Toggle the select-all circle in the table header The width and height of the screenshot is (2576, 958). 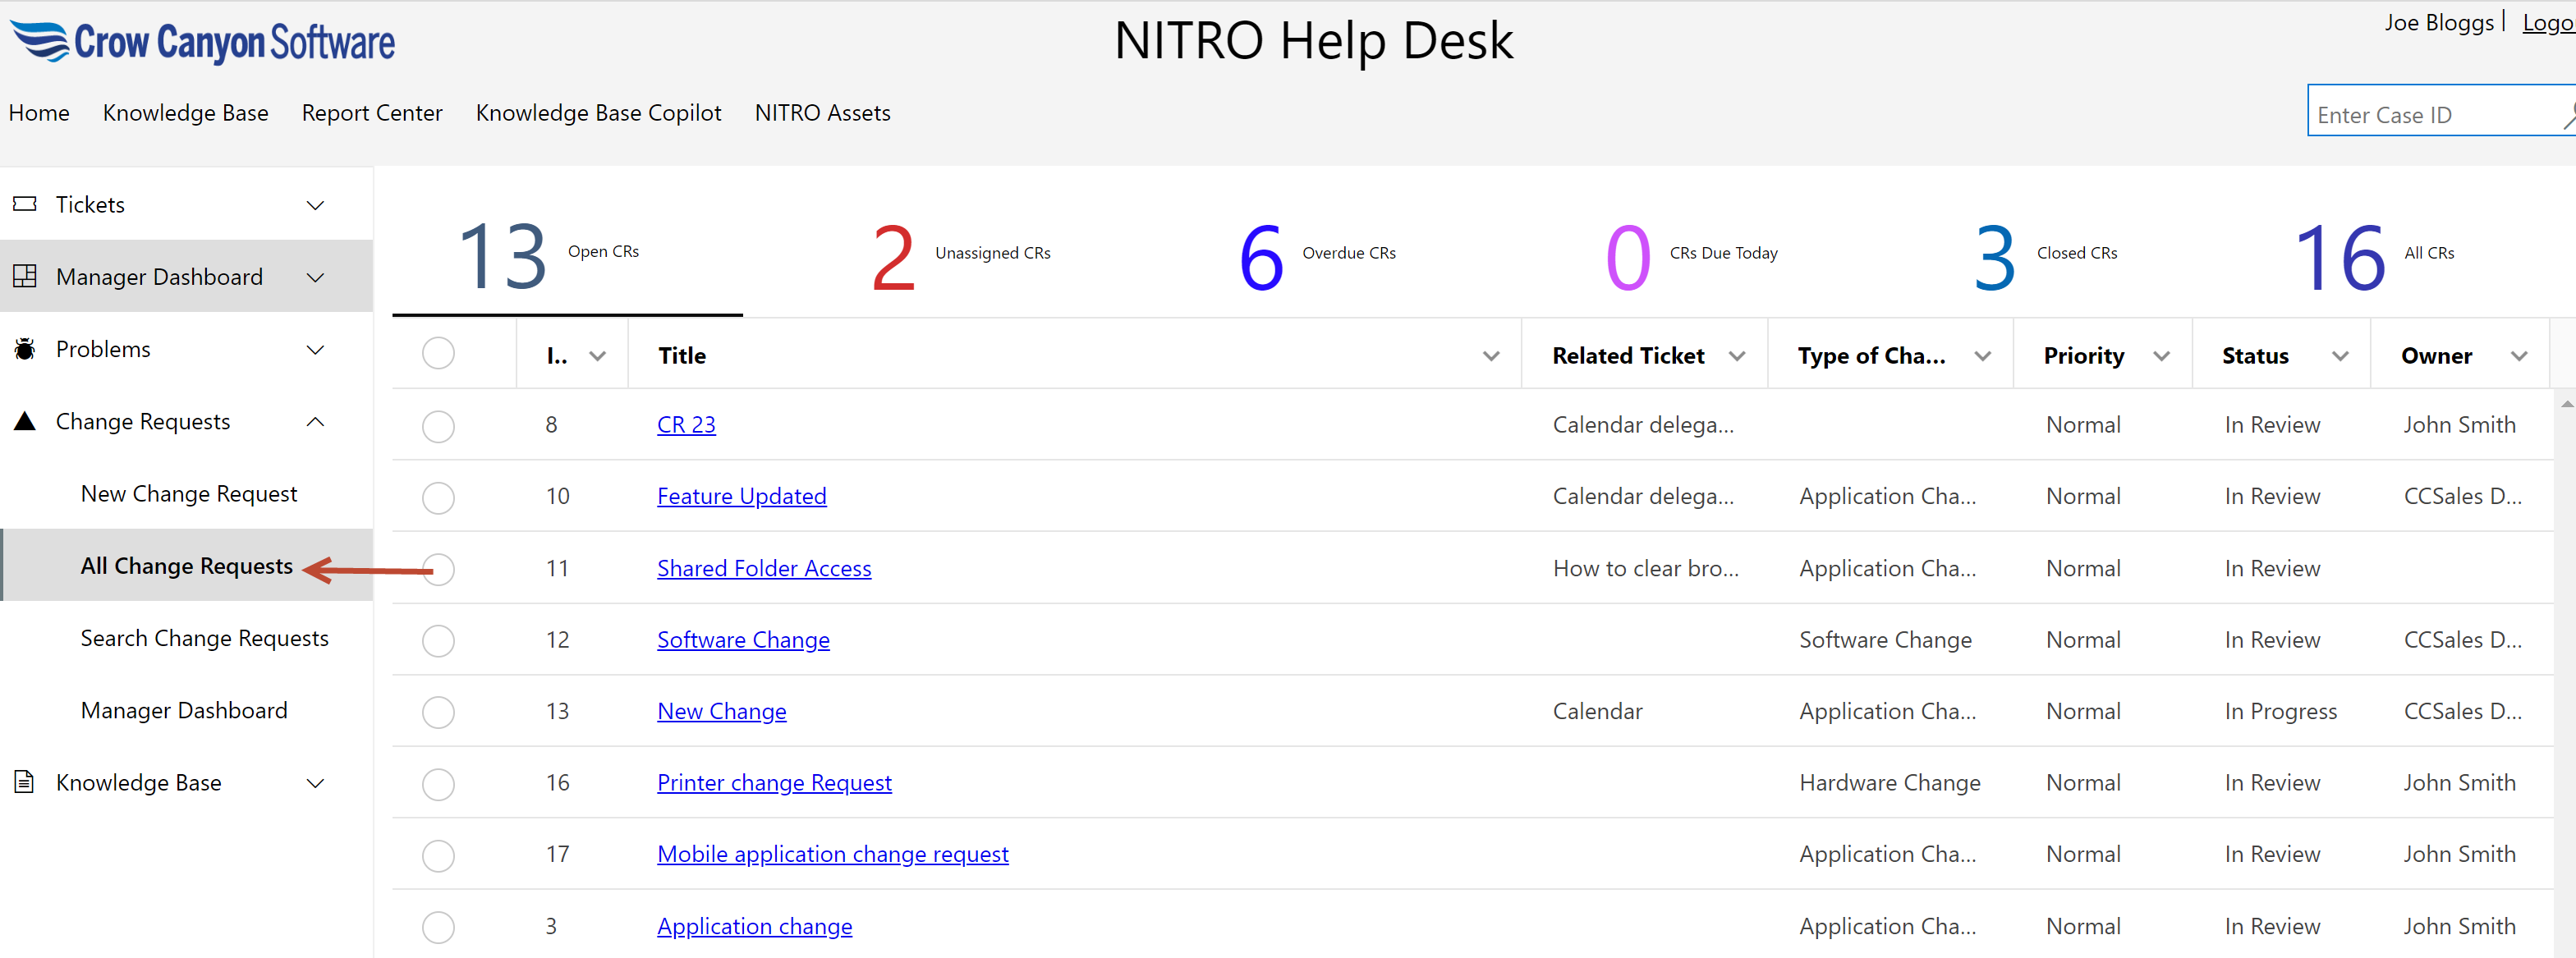(438, 354)
